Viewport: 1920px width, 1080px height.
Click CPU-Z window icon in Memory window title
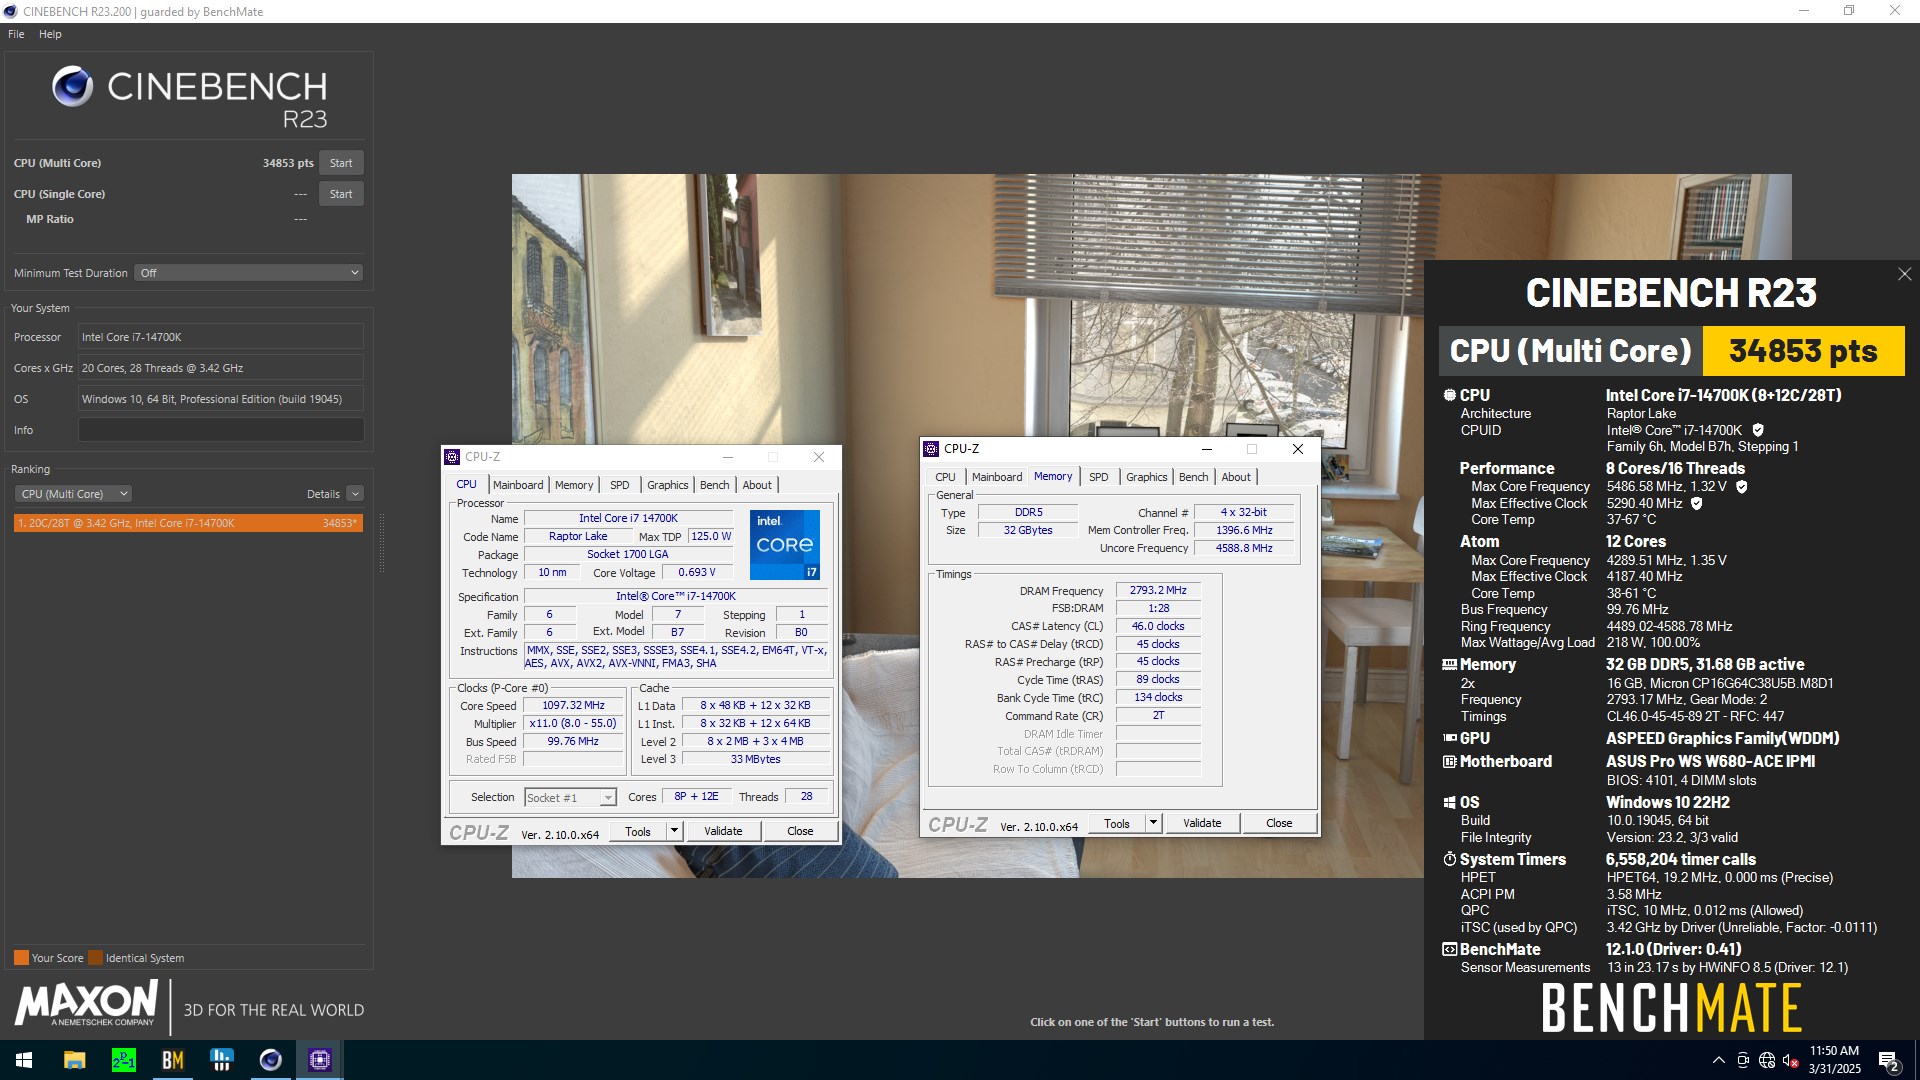click(x=931, y=449)
